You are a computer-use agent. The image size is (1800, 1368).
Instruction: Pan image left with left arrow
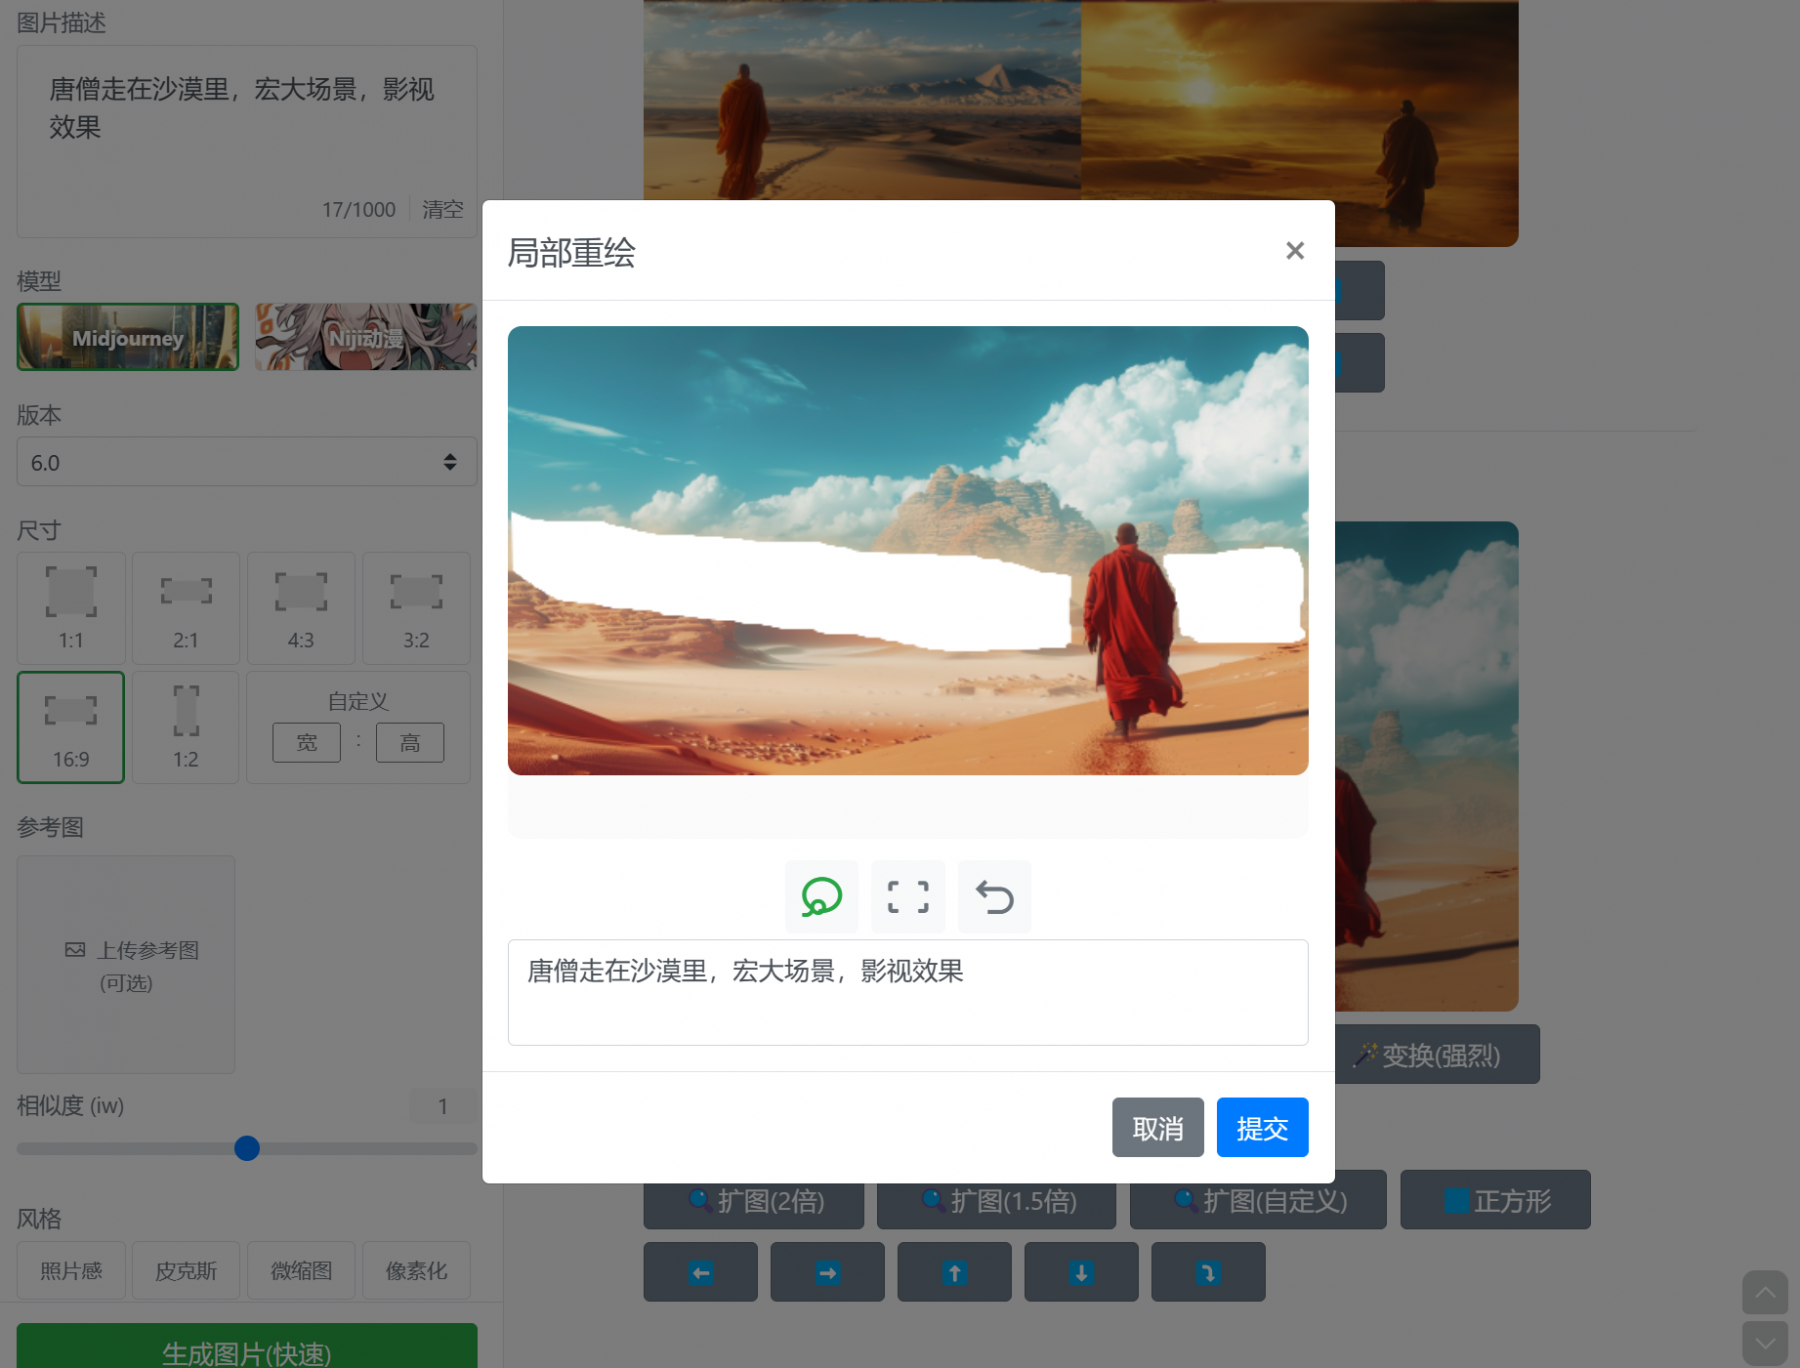coord(701,1272)
